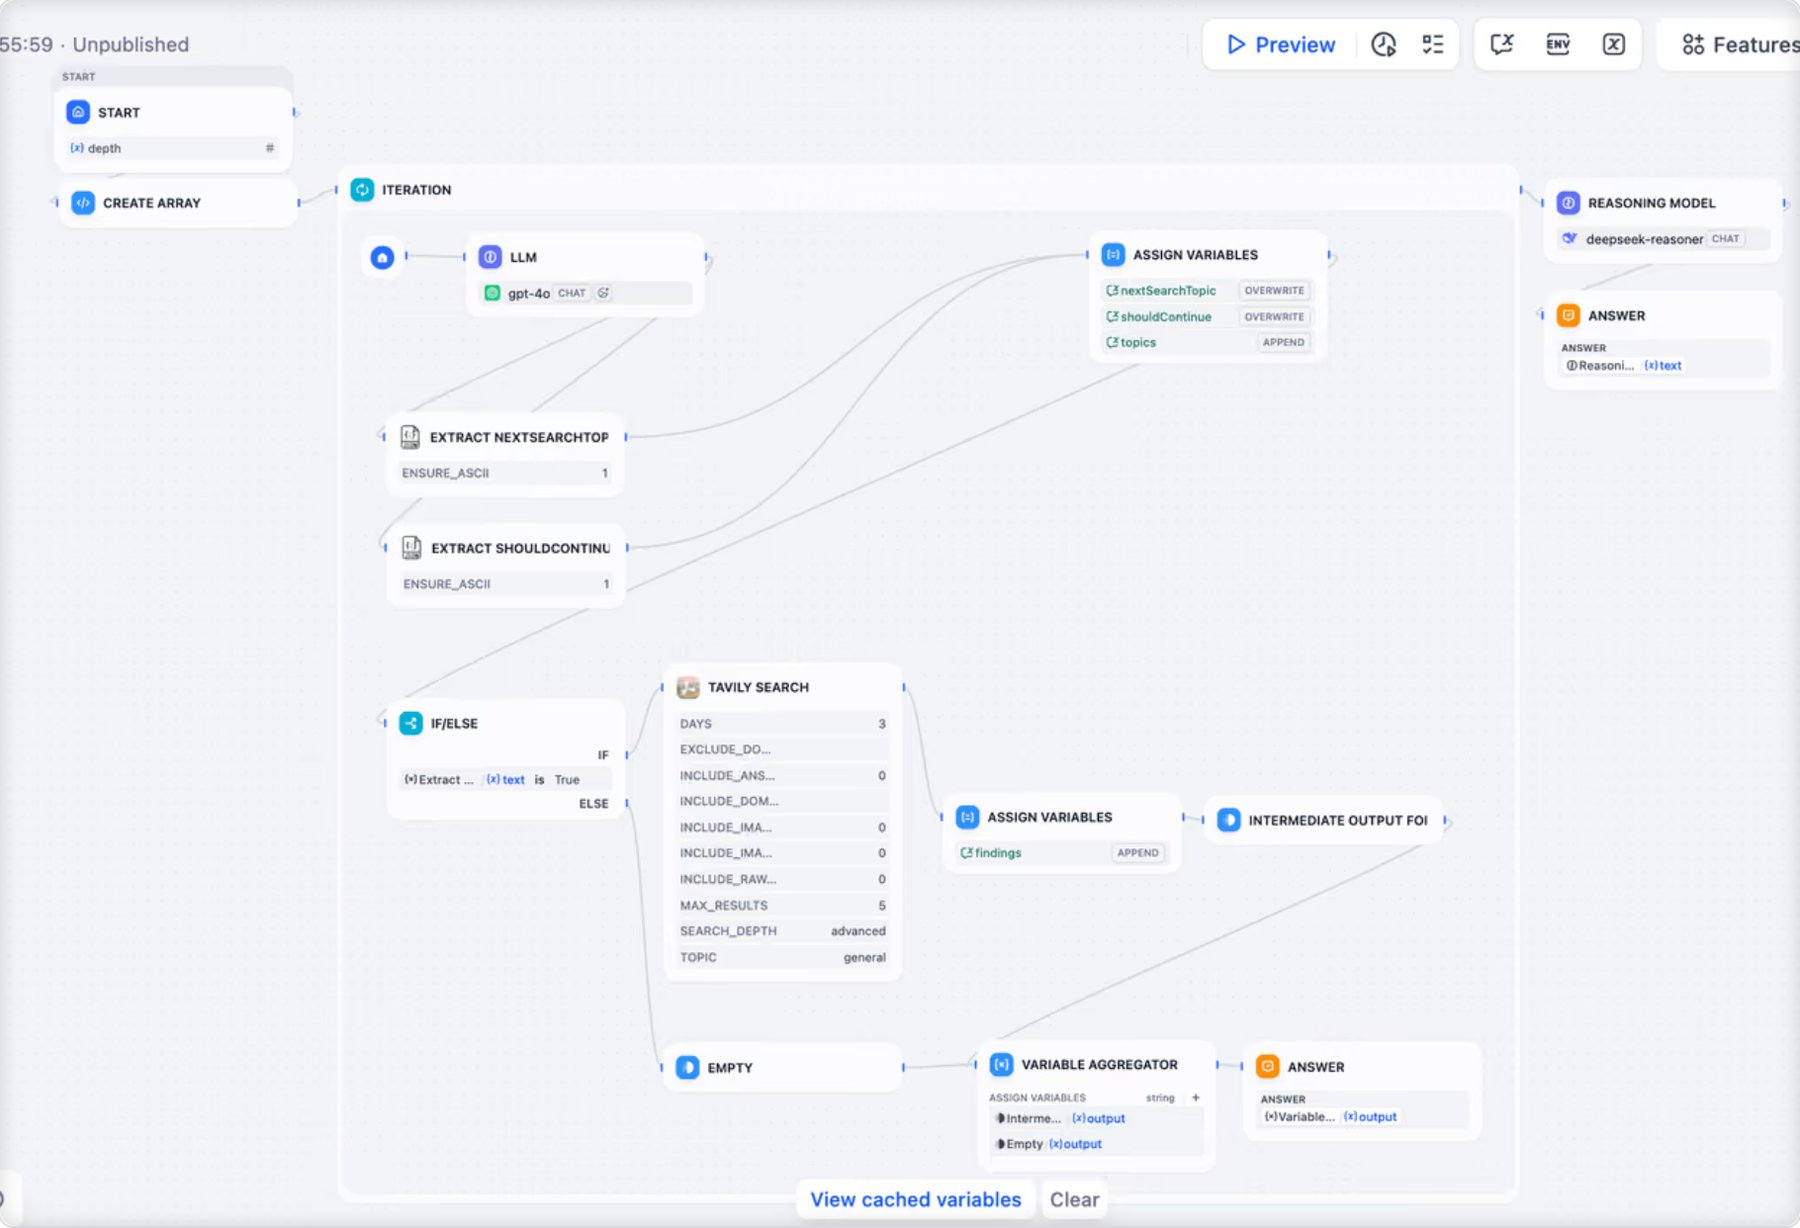Click the shouldContinue variable row

(1207, 317)
